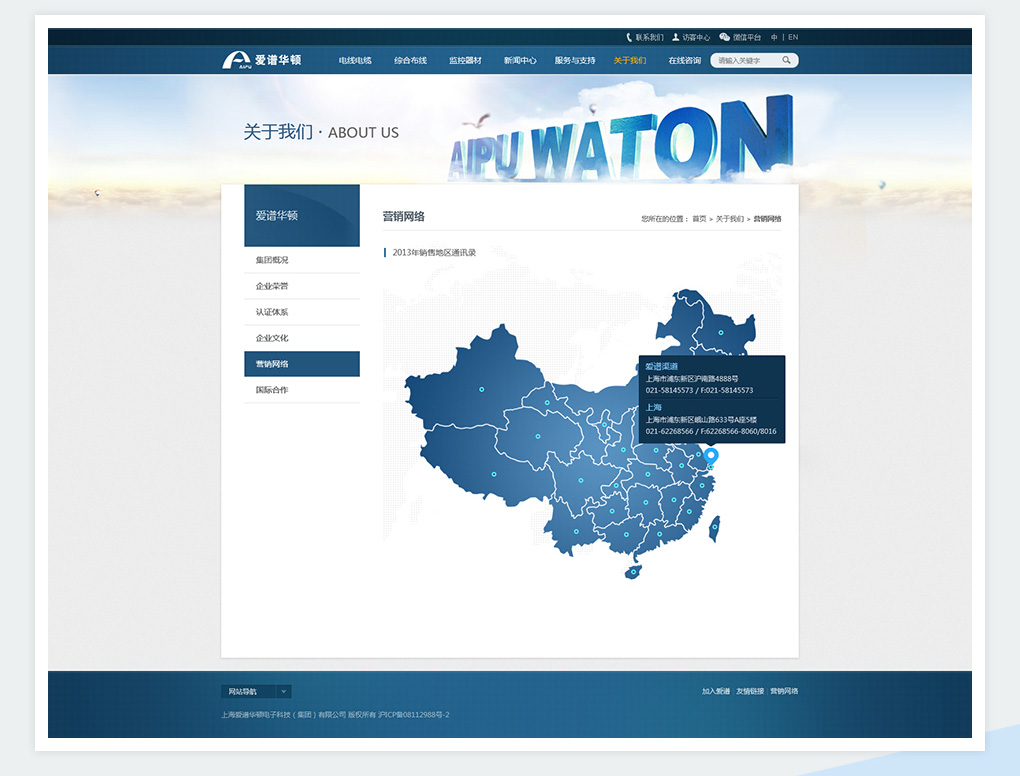The height and width of the screenshot is (776, 1020).
Task: Expand the 网站导航 footer dropdown
Action: pyautogui.click(x=256, y=691)
